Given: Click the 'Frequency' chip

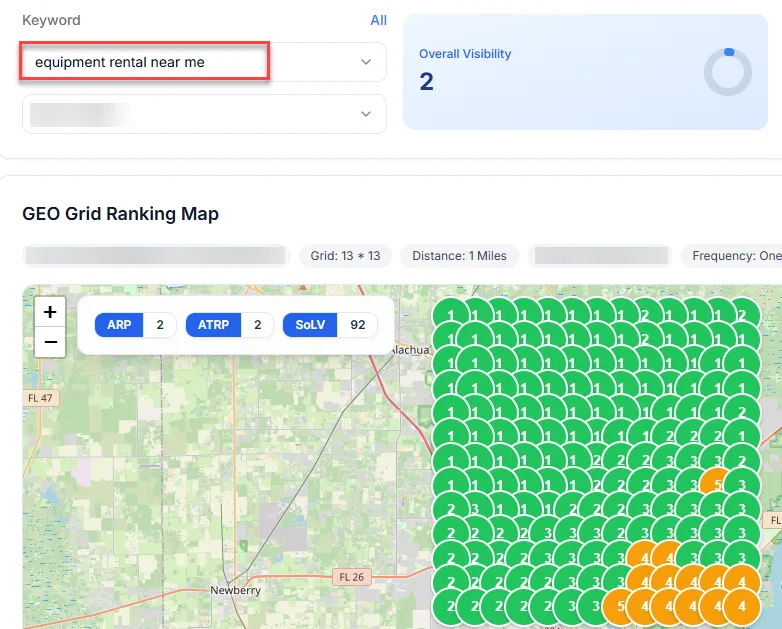Looking at the screenshot, I should click(732, 256).
